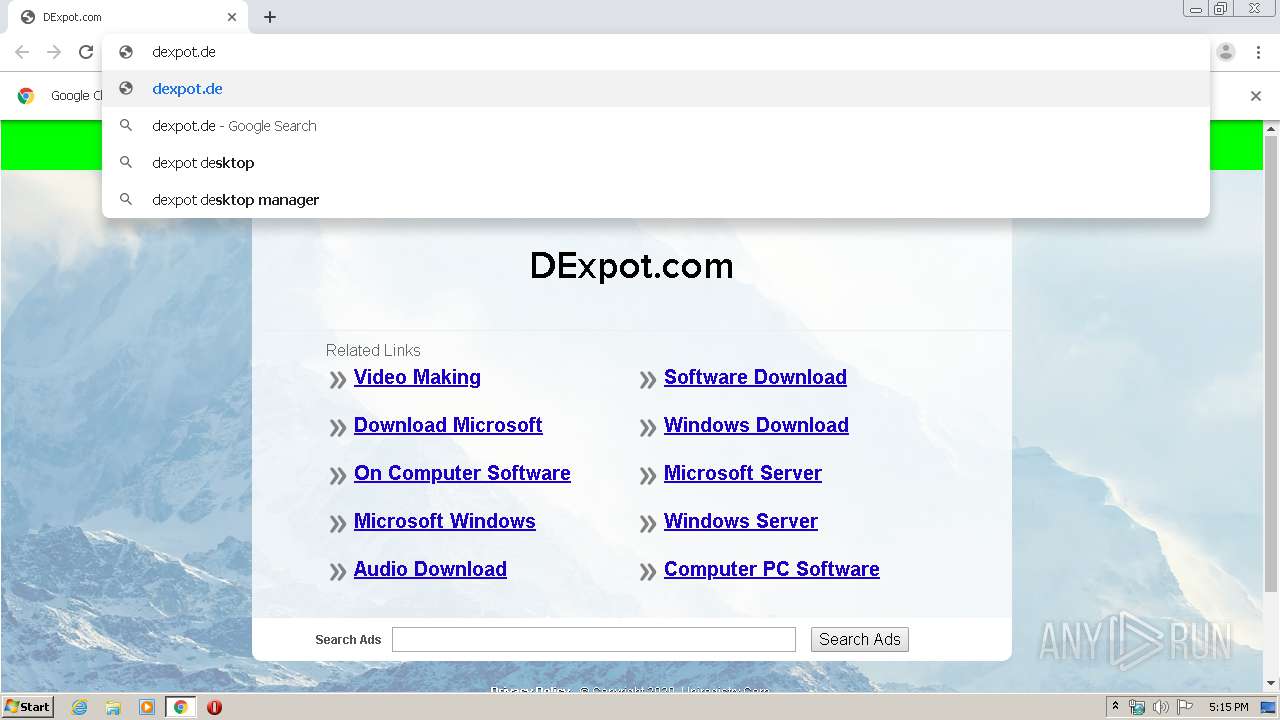This screenshot has width=1280, height=720.
Task: Click the address bar text dexpot.de
Action: 184,52
